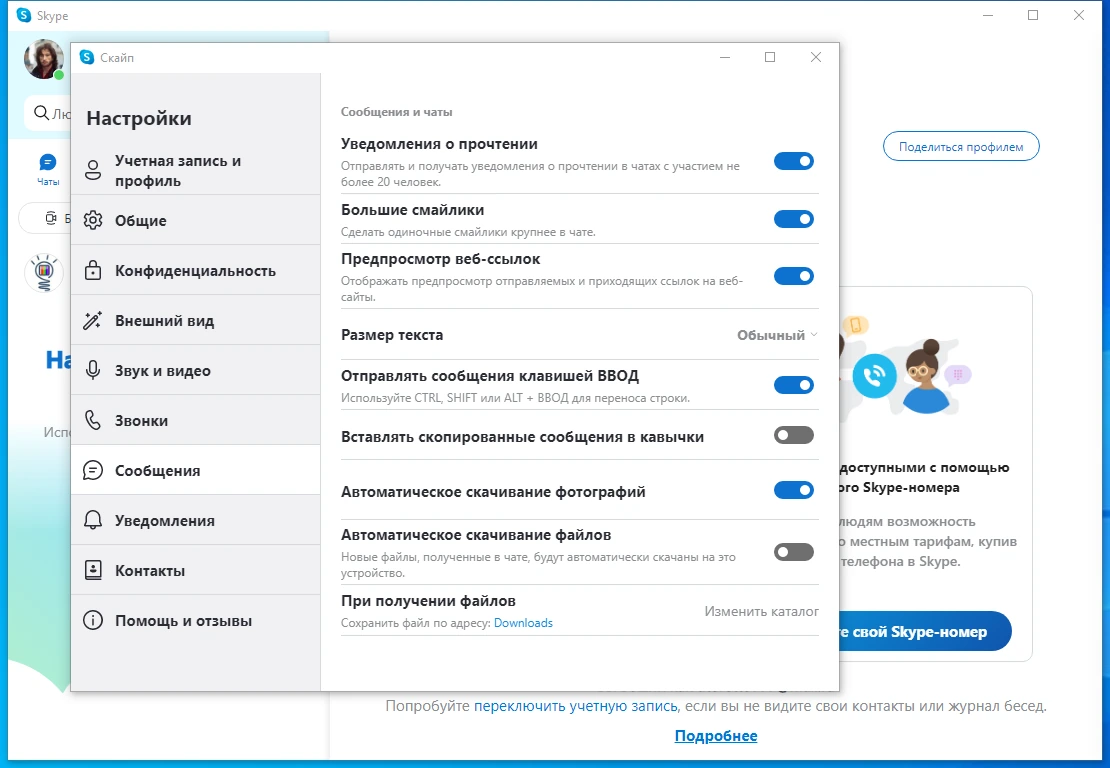The width and height of the screenshot is (1110, 768).
Task: Click the Подробнее link
Action: (716, 736)
